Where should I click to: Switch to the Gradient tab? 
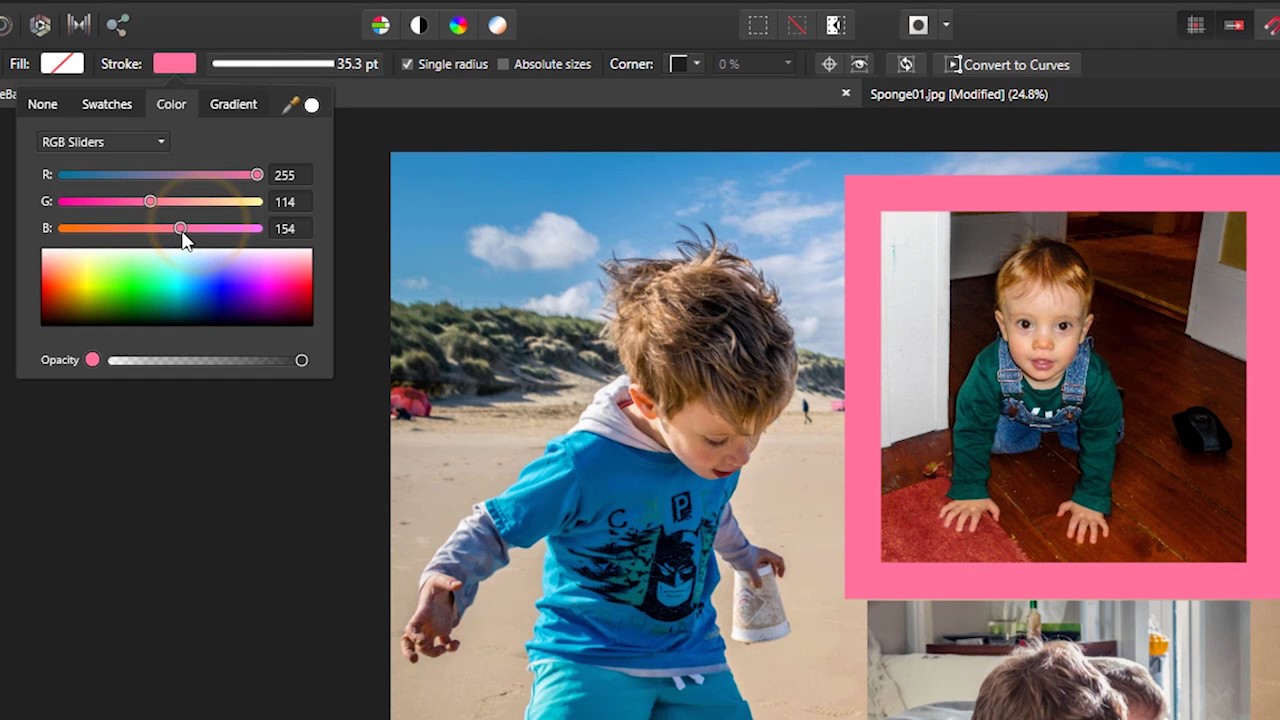[x=233, y=104]
